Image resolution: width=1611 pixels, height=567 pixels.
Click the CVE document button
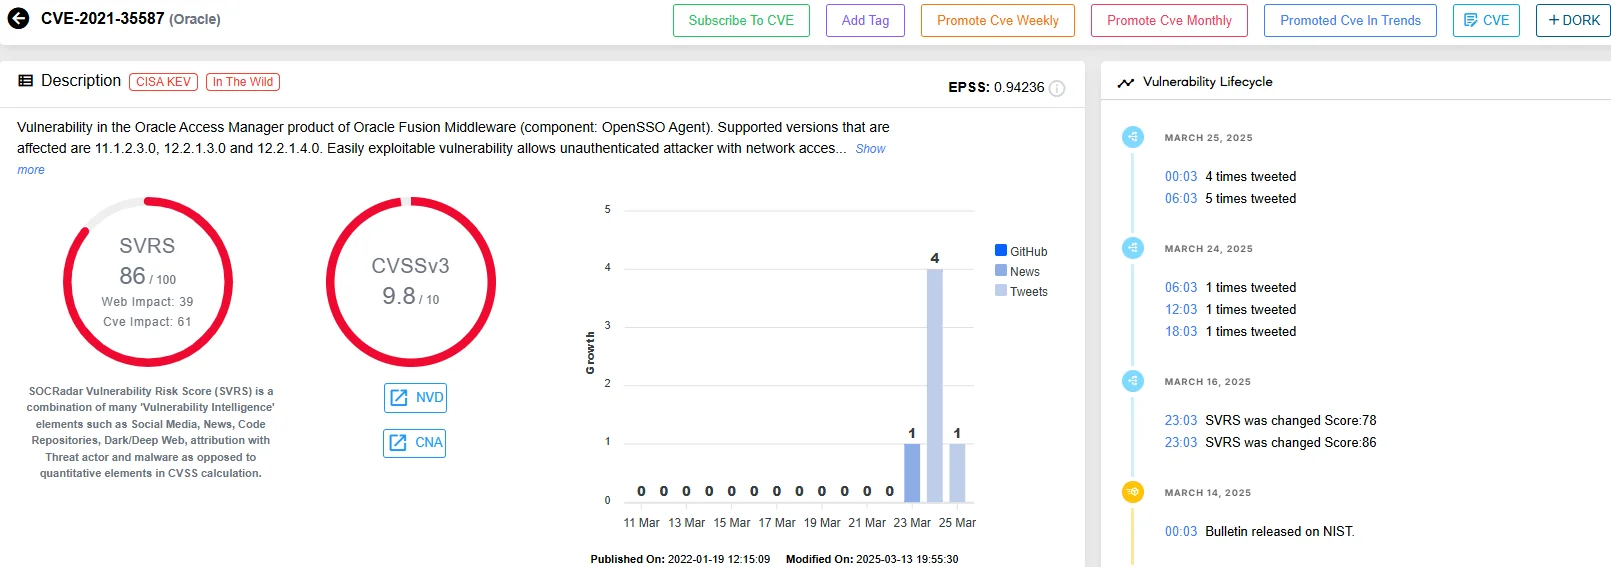click(1486, 20)
